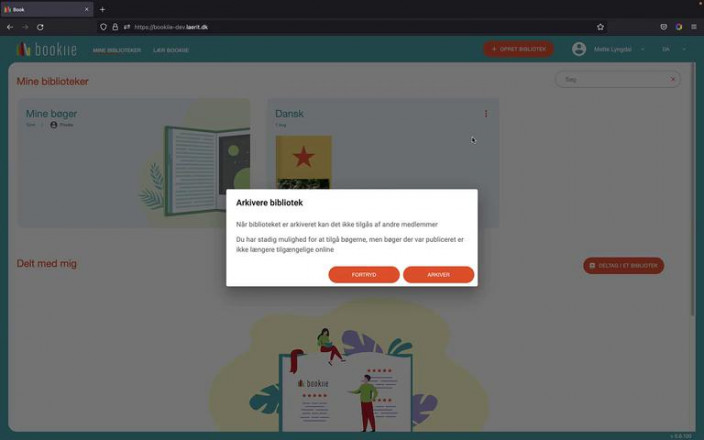Open the Firefox hamburger menu
The width and height of the screenshot is (704, 440).
(694, 27)
